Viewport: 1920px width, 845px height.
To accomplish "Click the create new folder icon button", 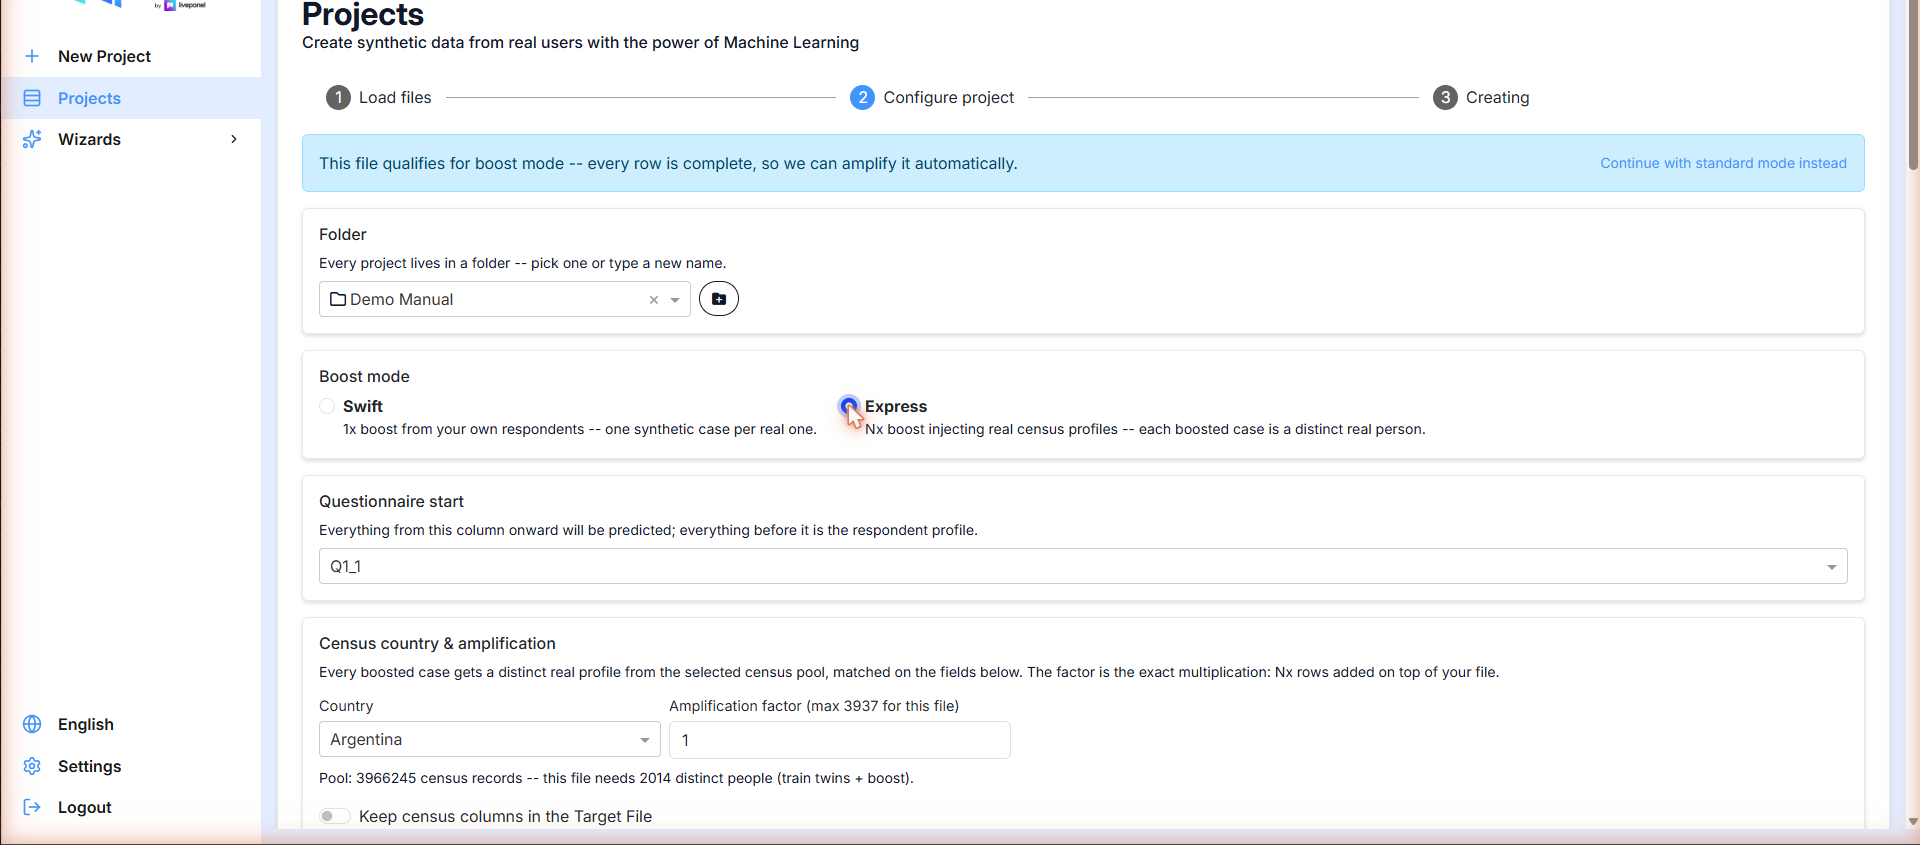I will click(719, 299).
